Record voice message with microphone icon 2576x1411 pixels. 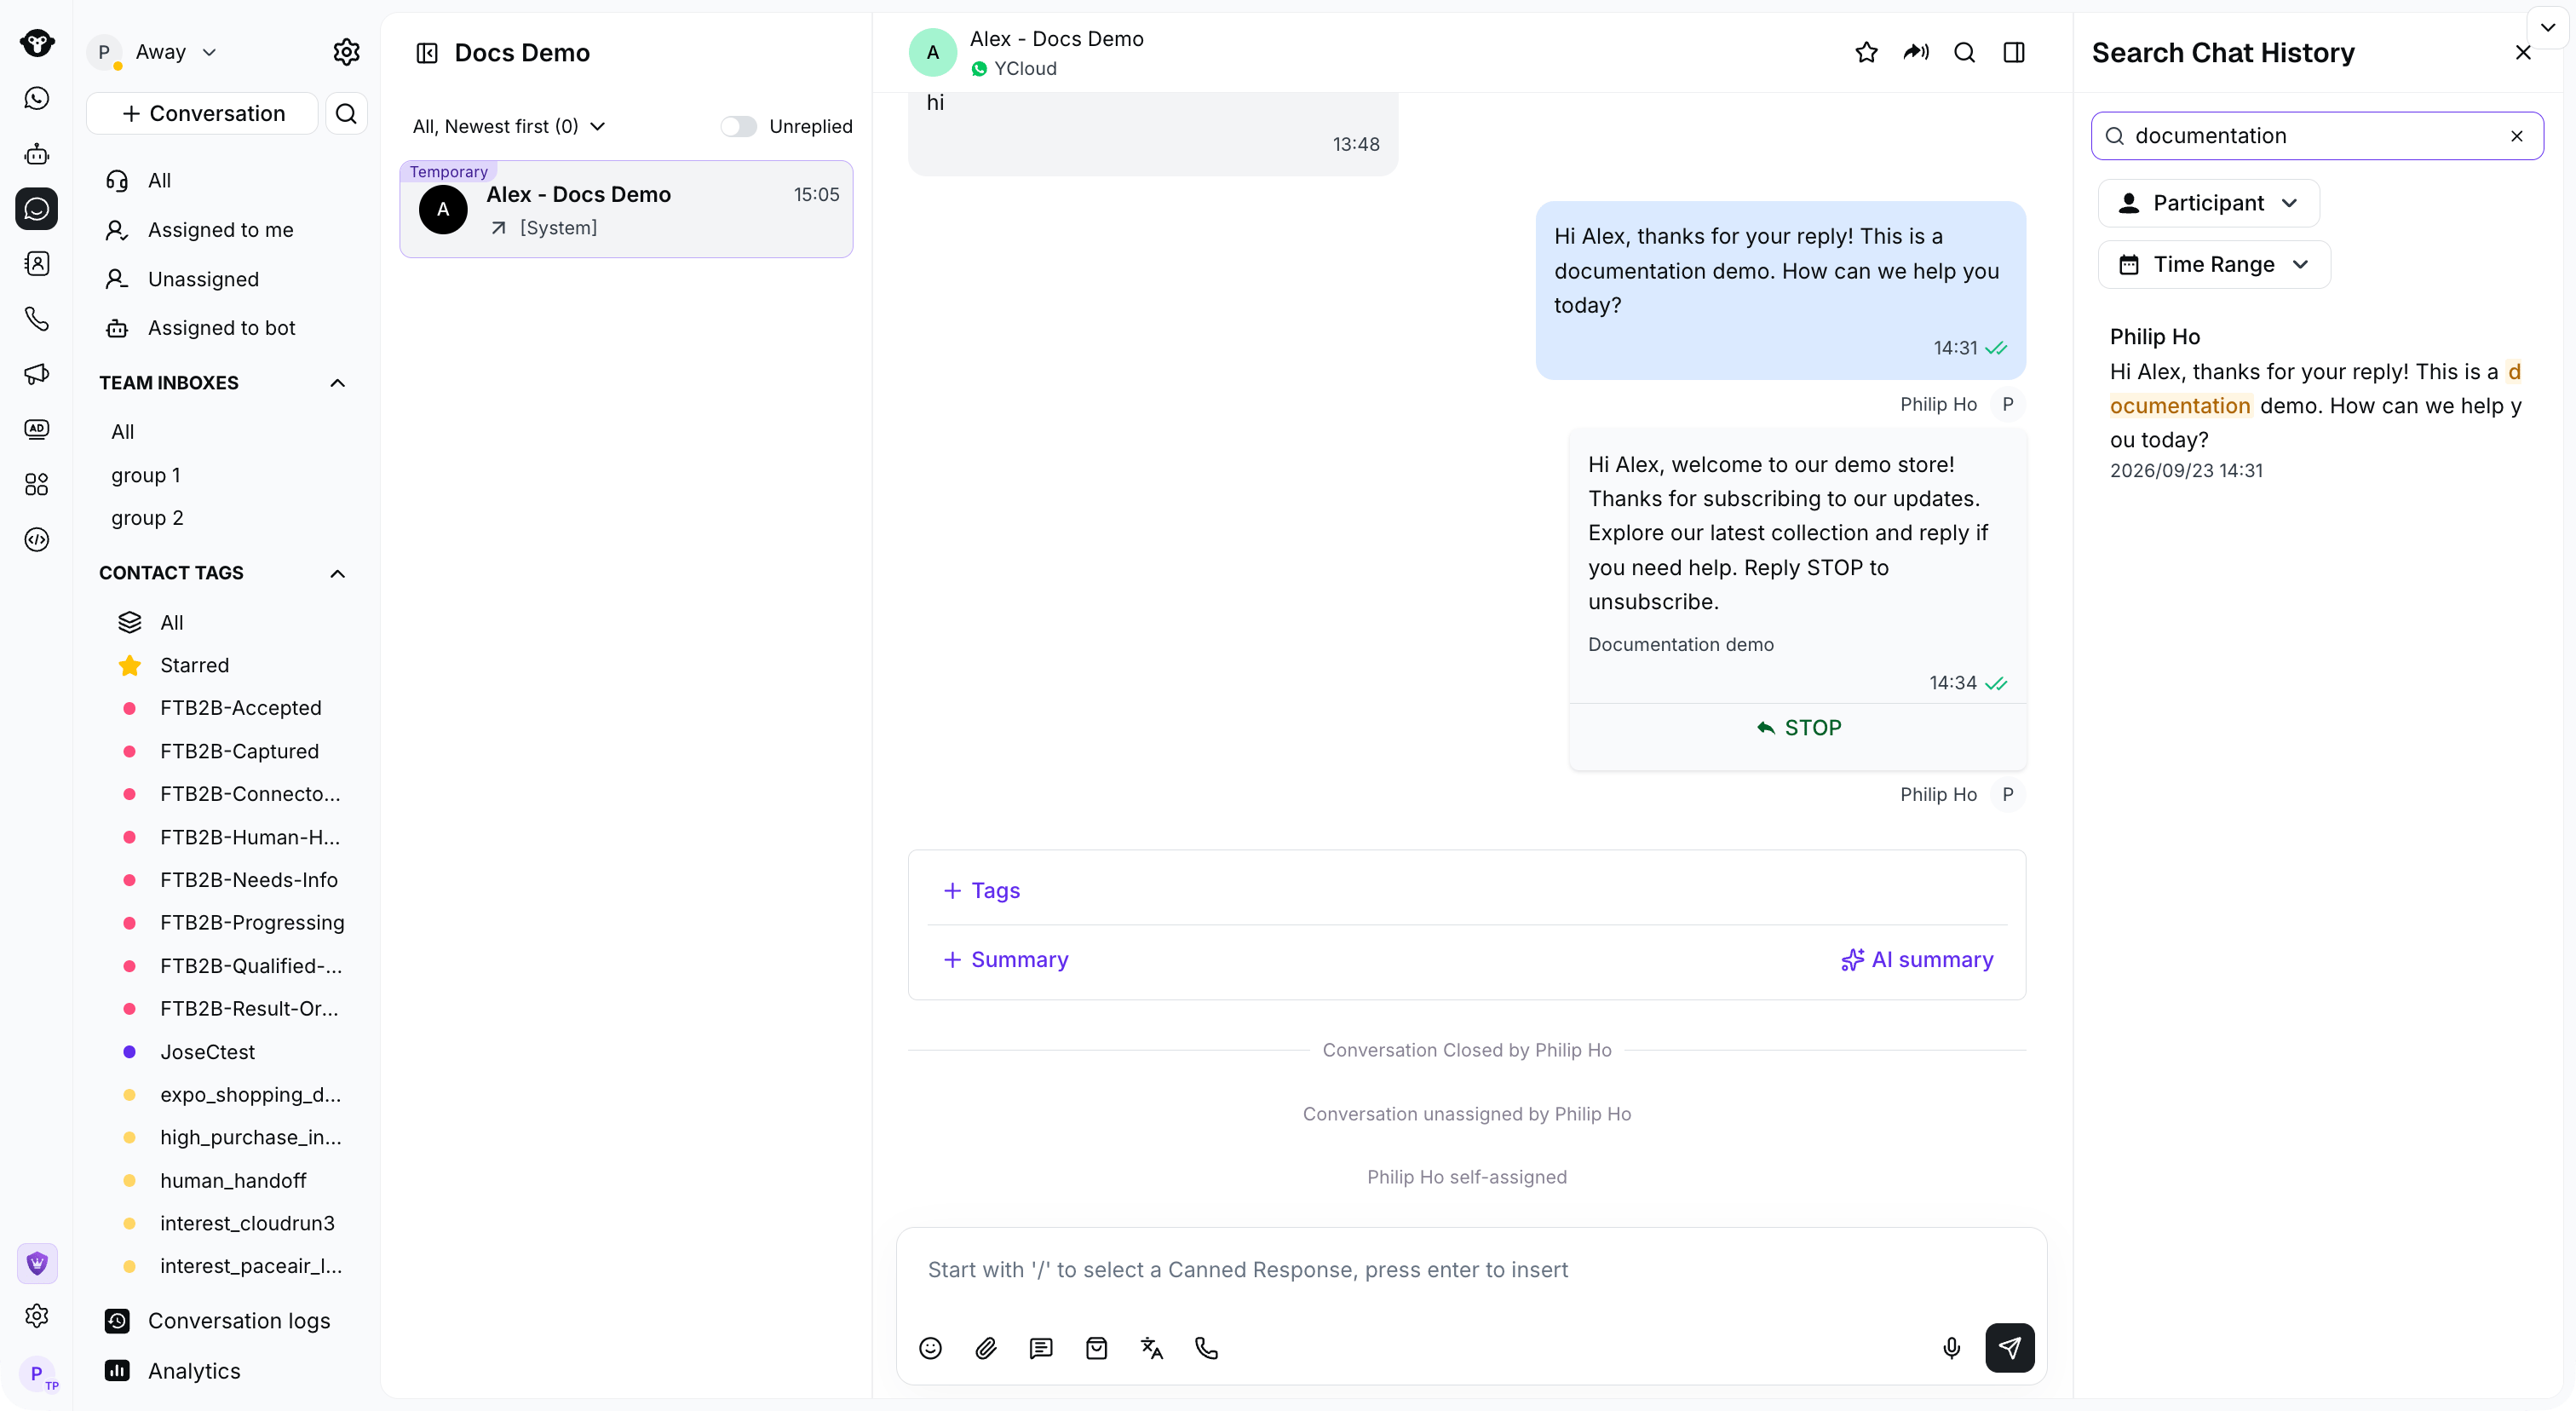[x=1951, y=1349]
